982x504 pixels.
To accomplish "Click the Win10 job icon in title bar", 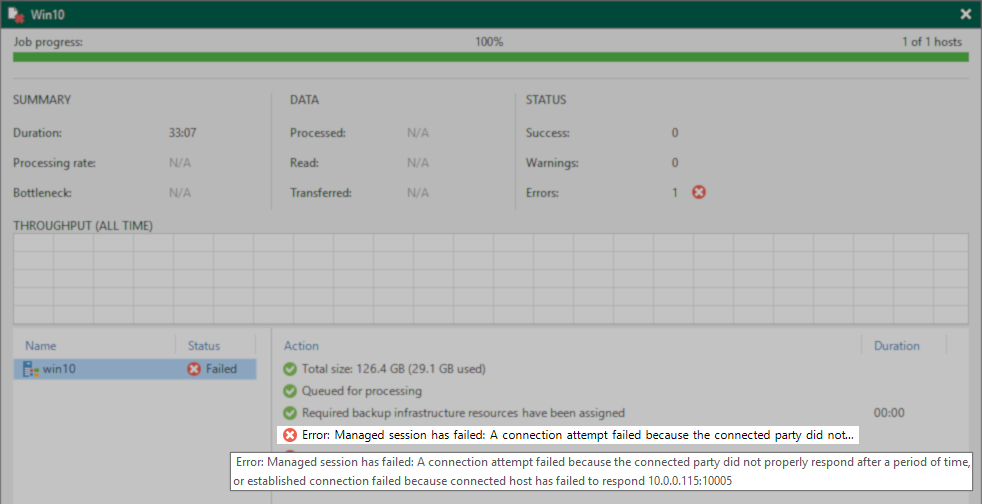I will click(16, 14).
